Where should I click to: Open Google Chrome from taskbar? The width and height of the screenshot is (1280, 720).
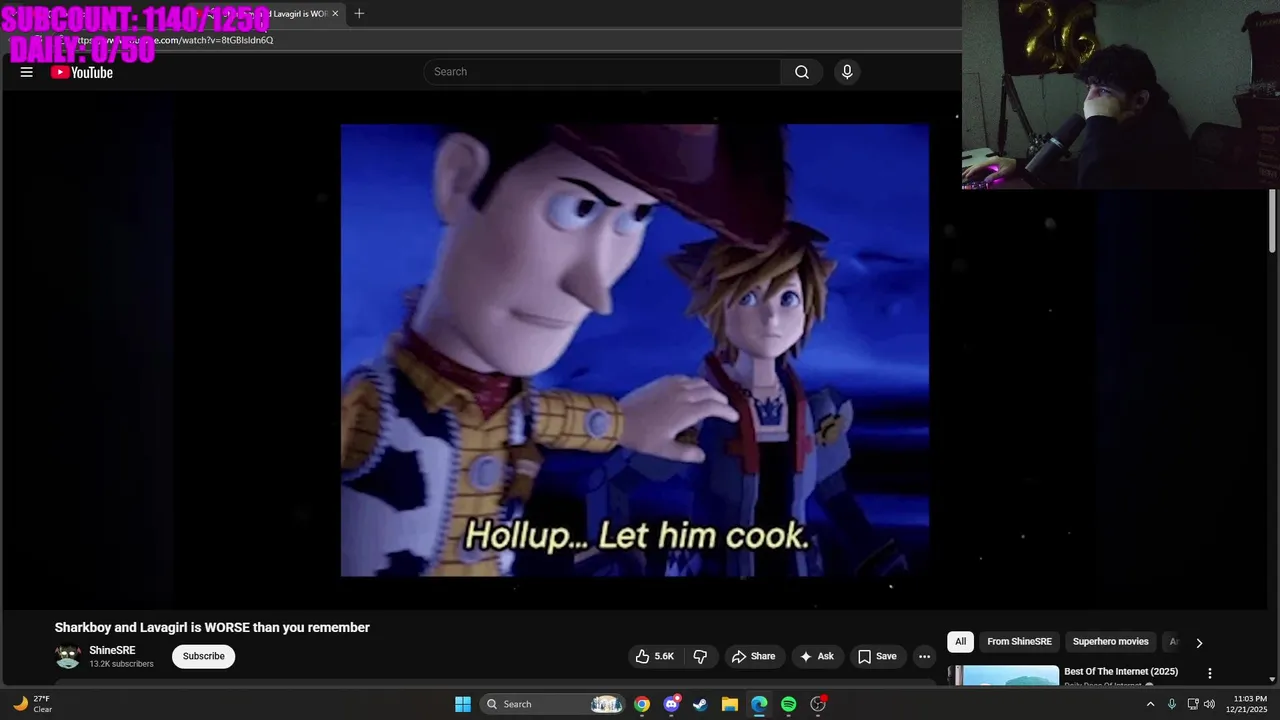pos(642,704)
